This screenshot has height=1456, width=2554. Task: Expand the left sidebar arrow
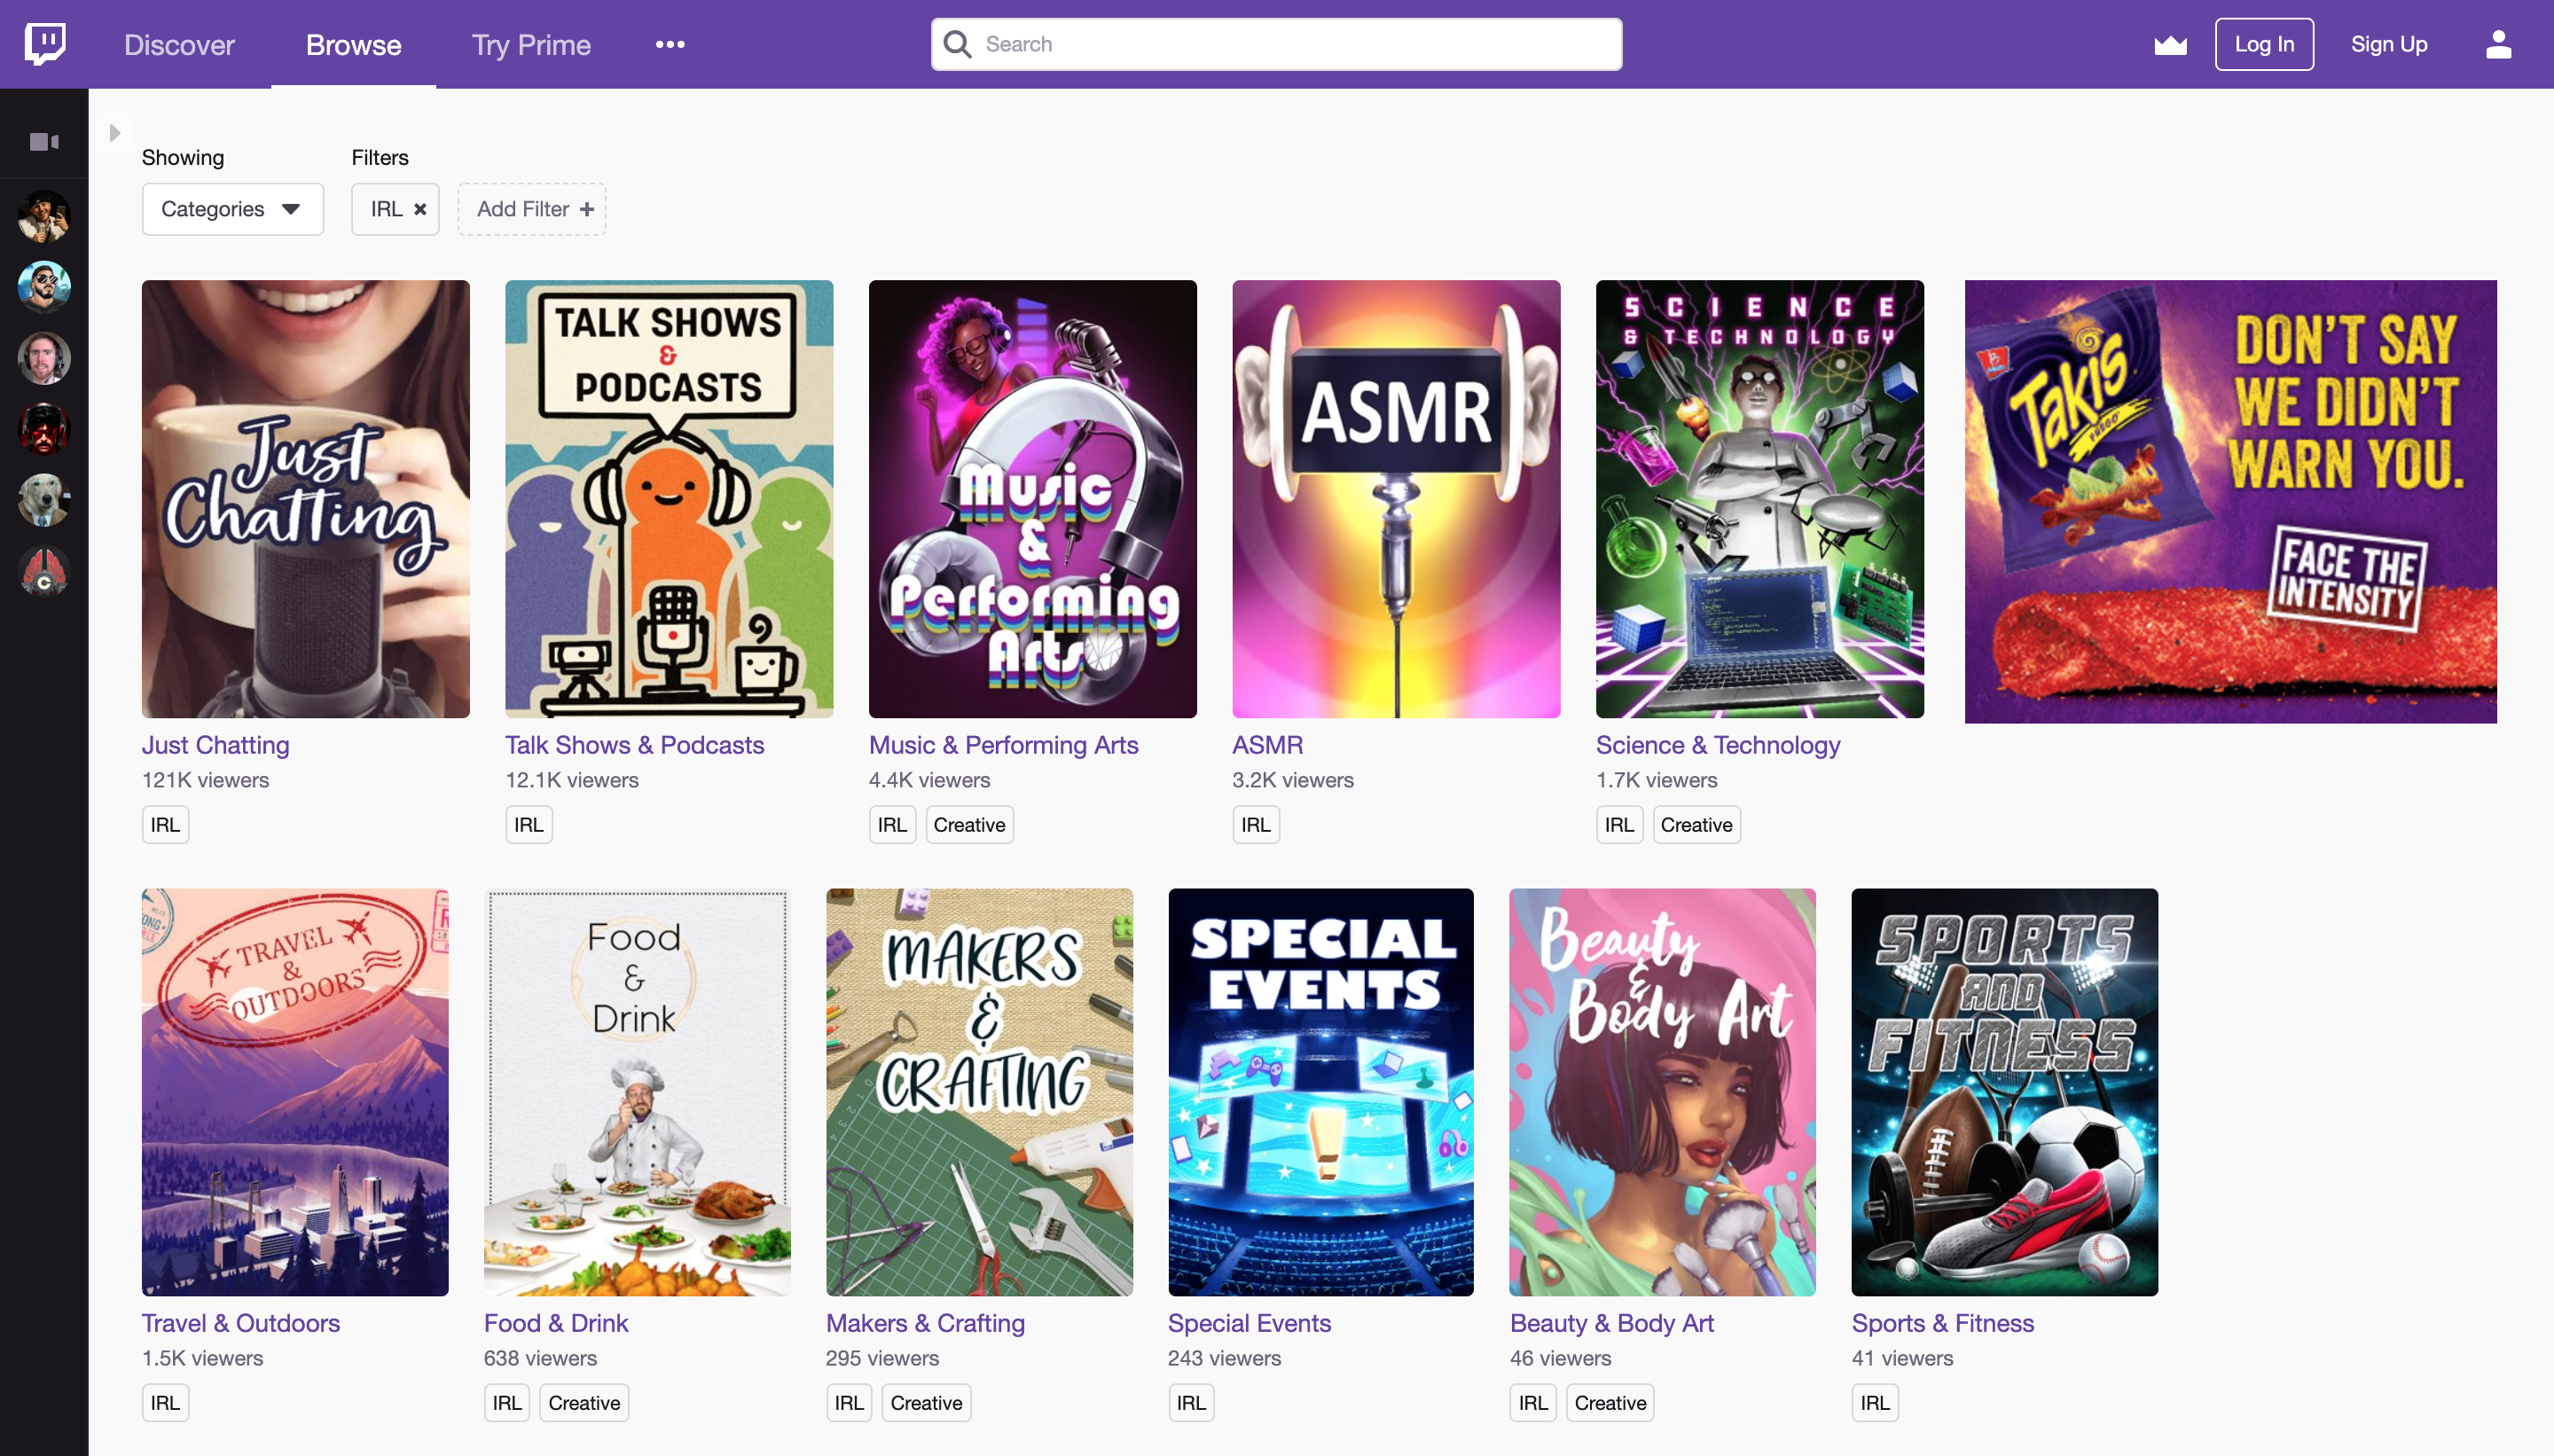coord(115,132)
